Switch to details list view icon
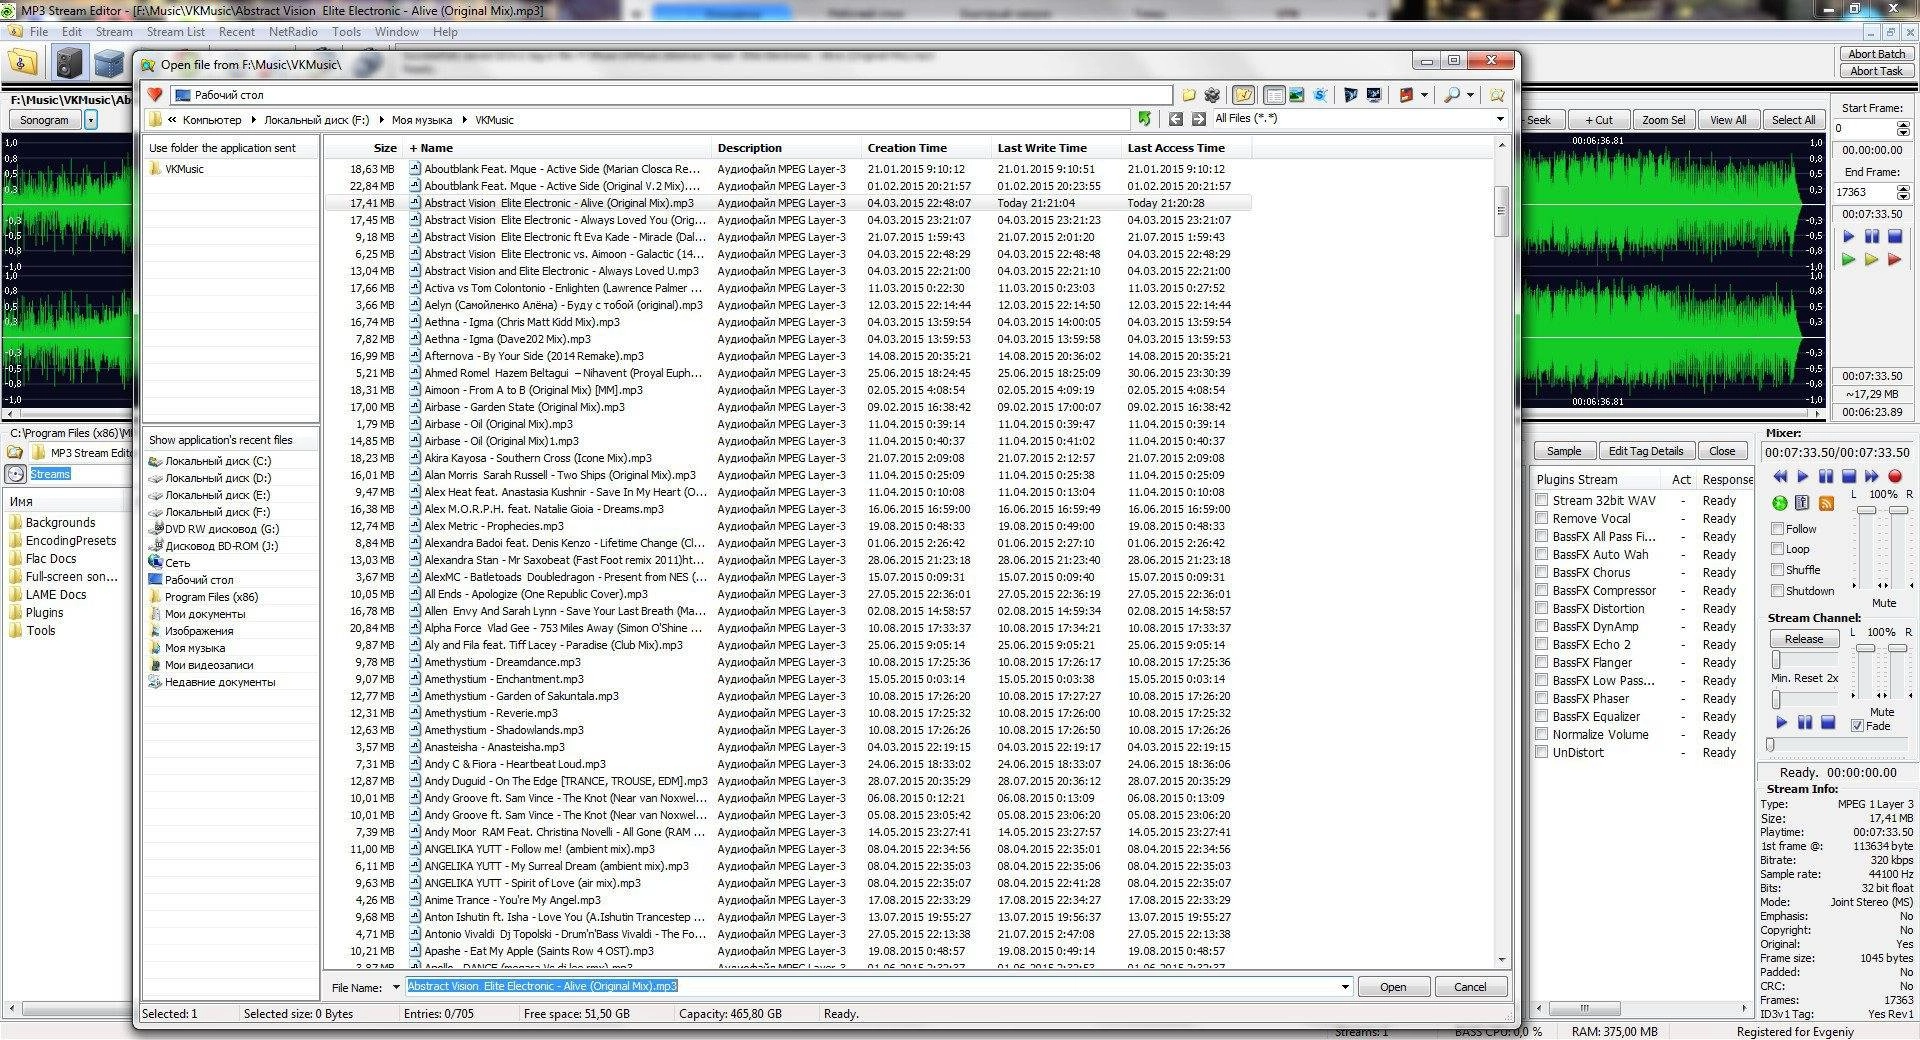Image resolution: width=1920 pixels, height=1040 pixels. (1274, 95)
